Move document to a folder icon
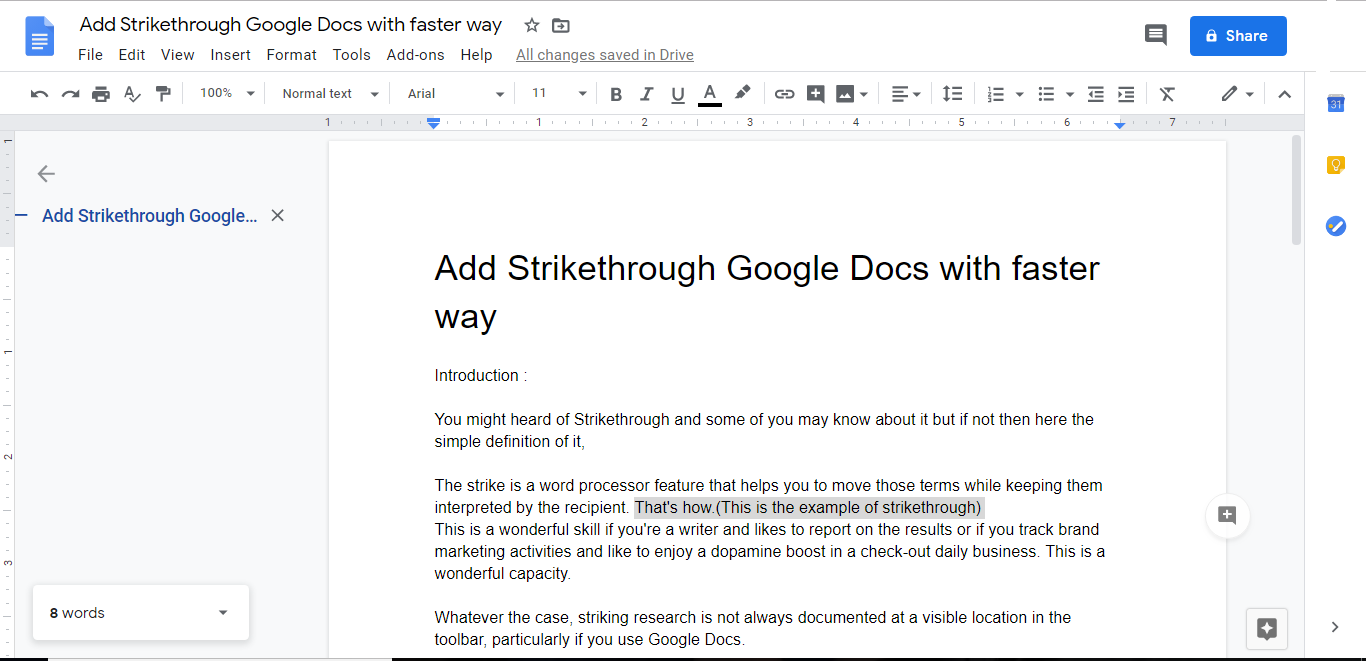 560,25
